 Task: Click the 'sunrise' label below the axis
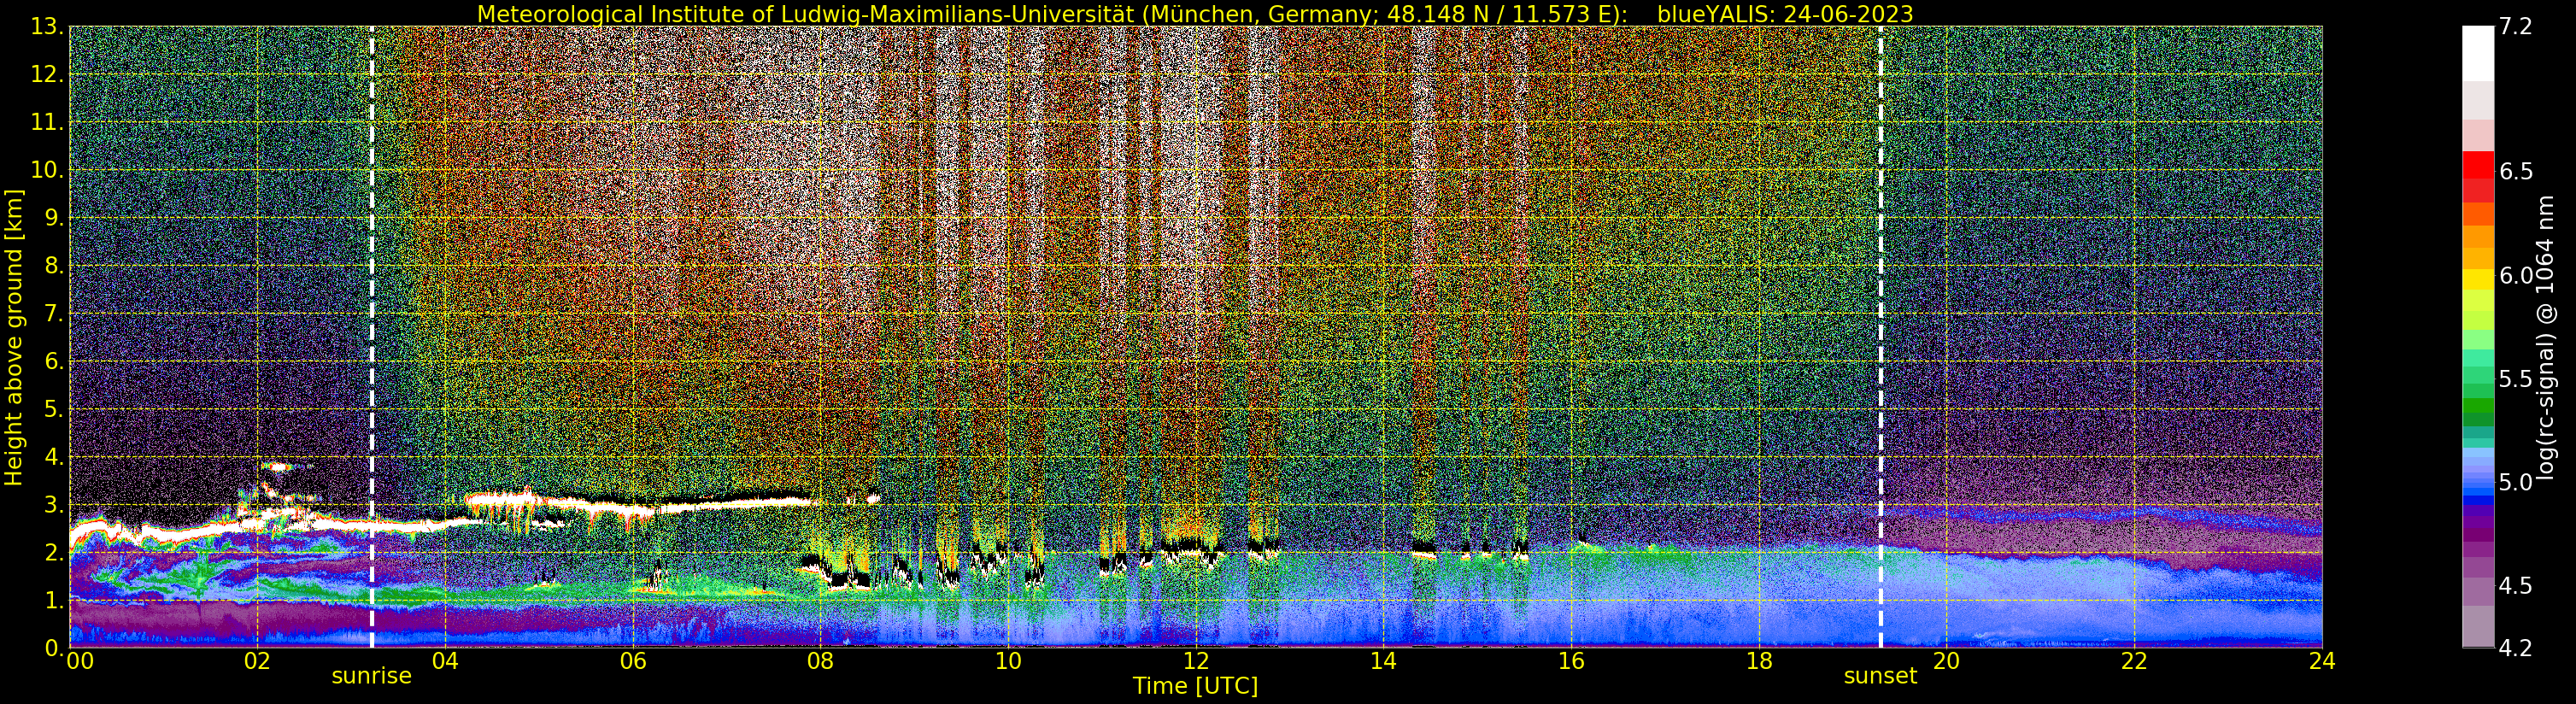click(372, 676)
